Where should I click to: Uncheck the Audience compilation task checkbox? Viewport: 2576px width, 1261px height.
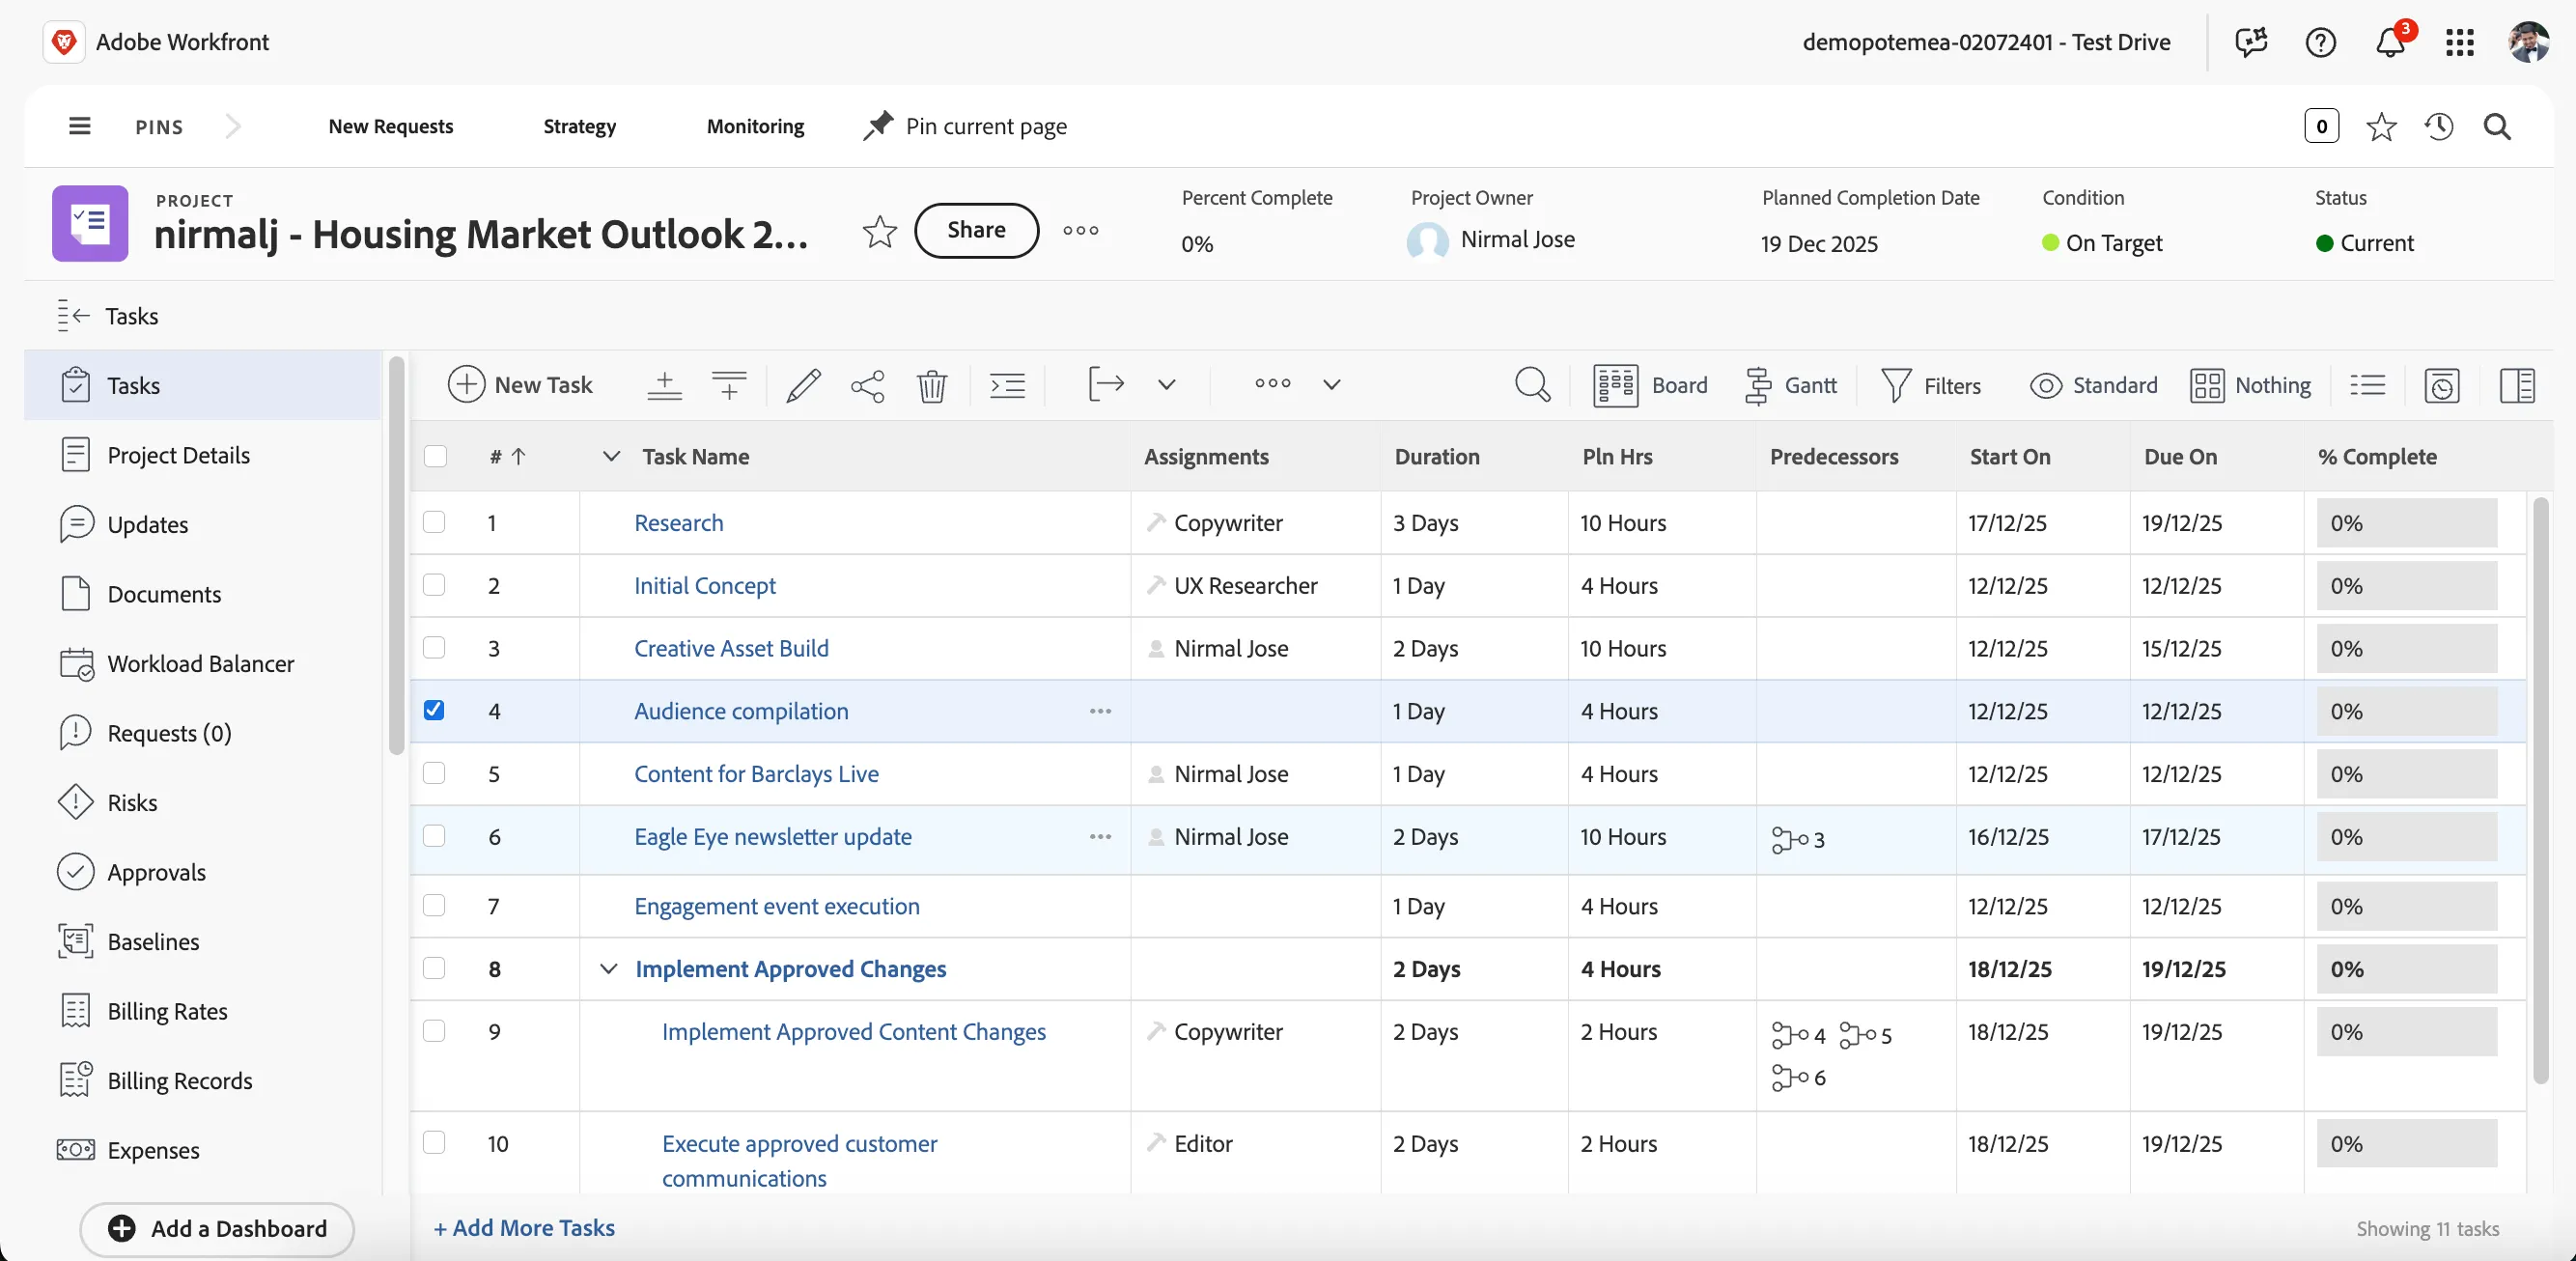[434, 710]
